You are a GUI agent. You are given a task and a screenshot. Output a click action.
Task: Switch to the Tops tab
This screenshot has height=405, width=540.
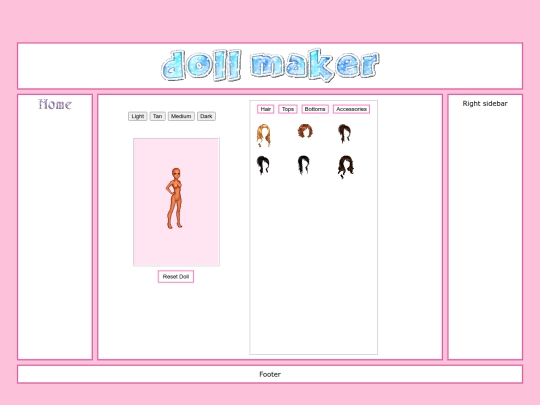pos(288,109)
